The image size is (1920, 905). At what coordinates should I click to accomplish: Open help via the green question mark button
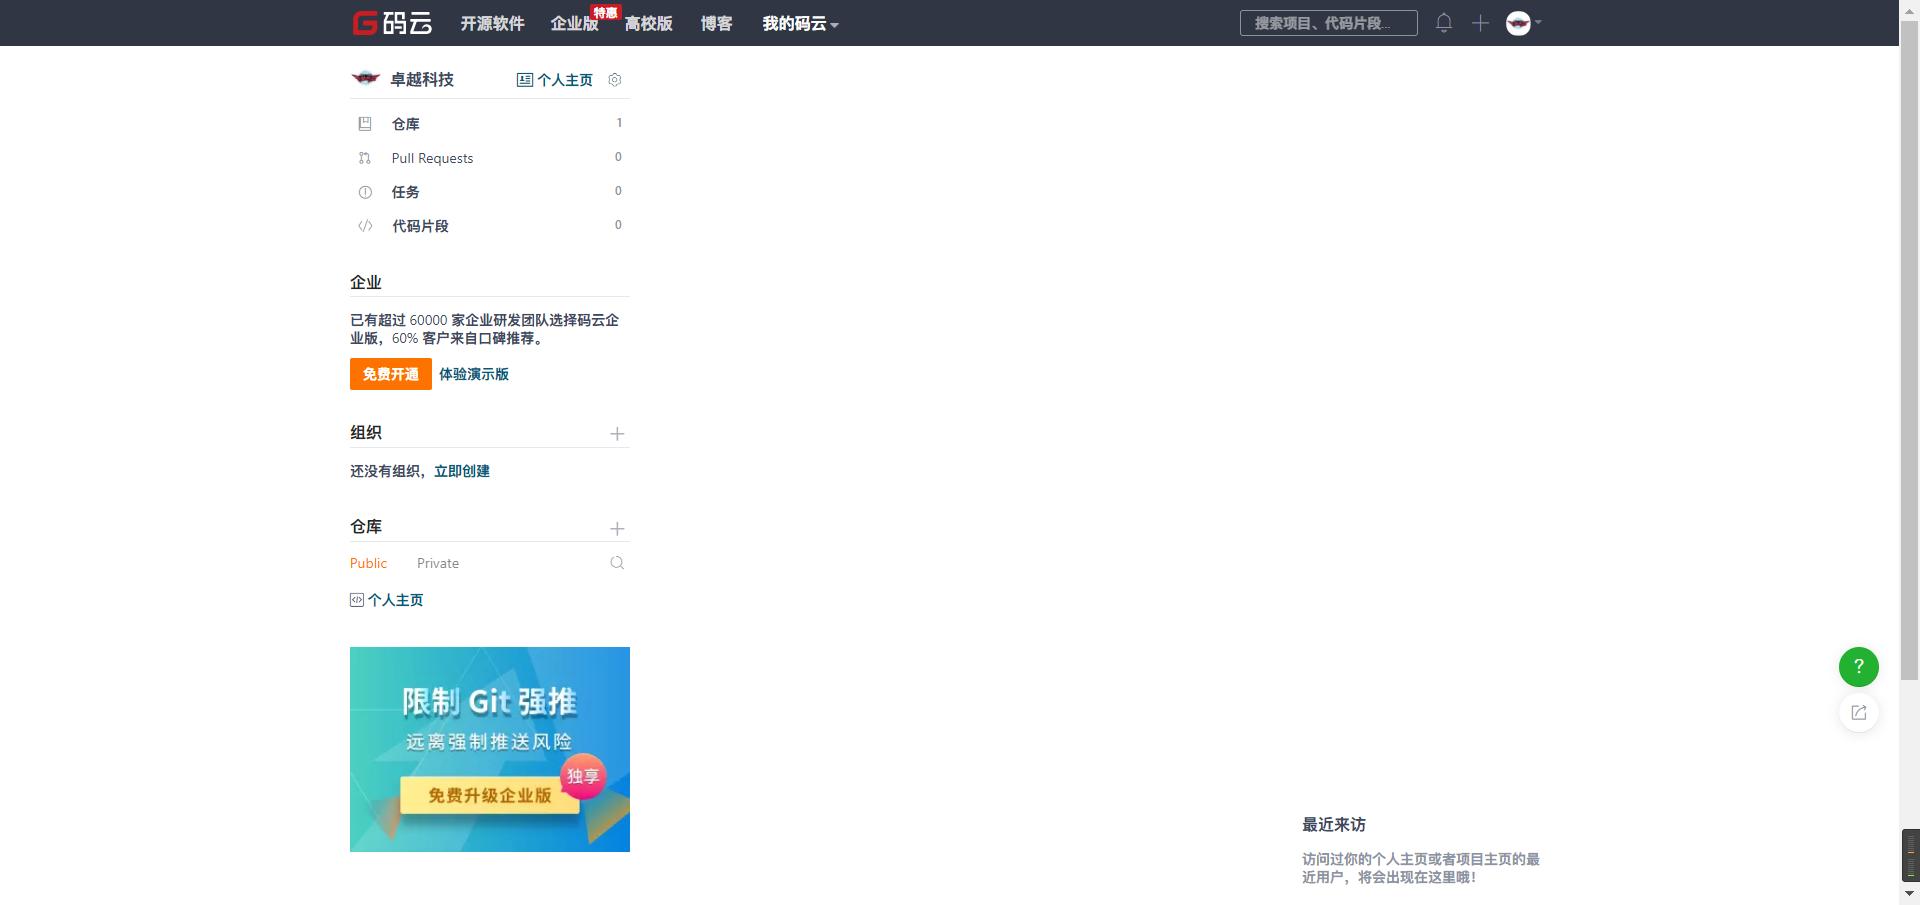tap(1857, 666)
